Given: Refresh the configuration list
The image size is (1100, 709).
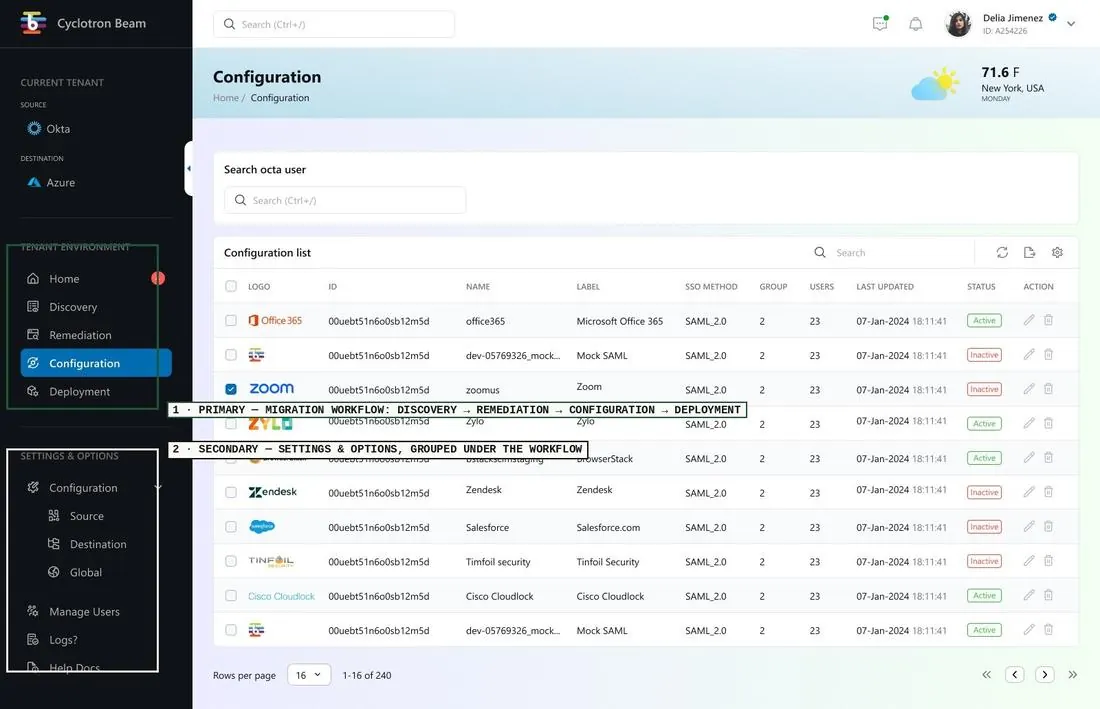Looking at the screenshot, I should pyautogui.click(x=1002, y=252).
